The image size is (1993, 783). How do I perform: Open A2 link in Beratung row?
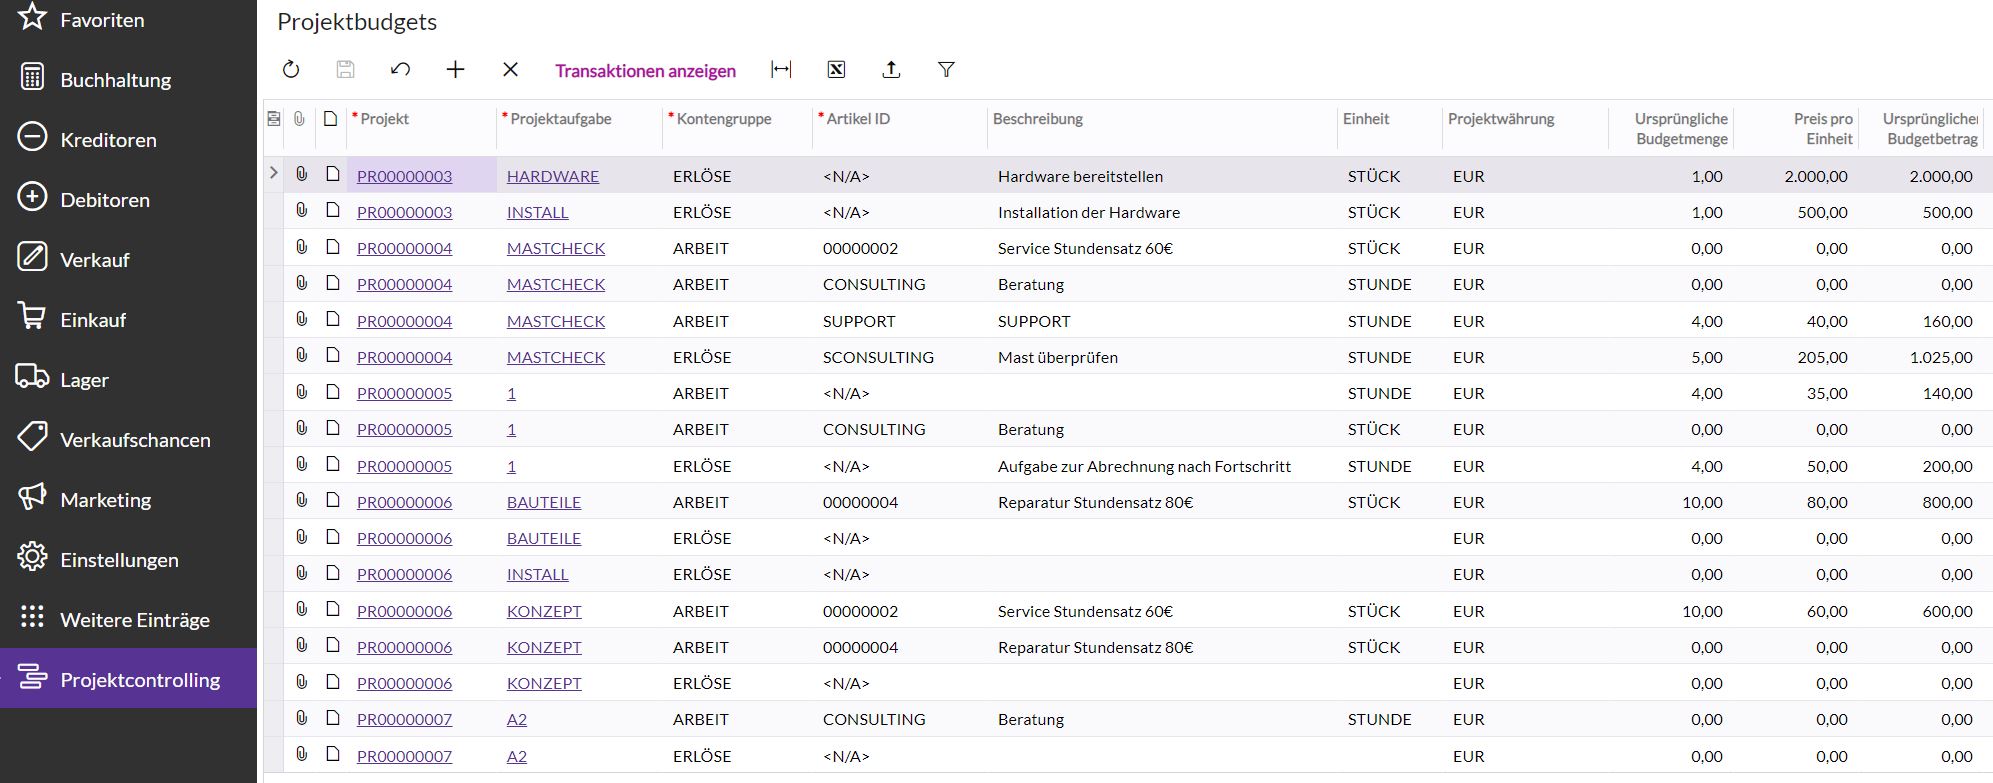point(517,719)
